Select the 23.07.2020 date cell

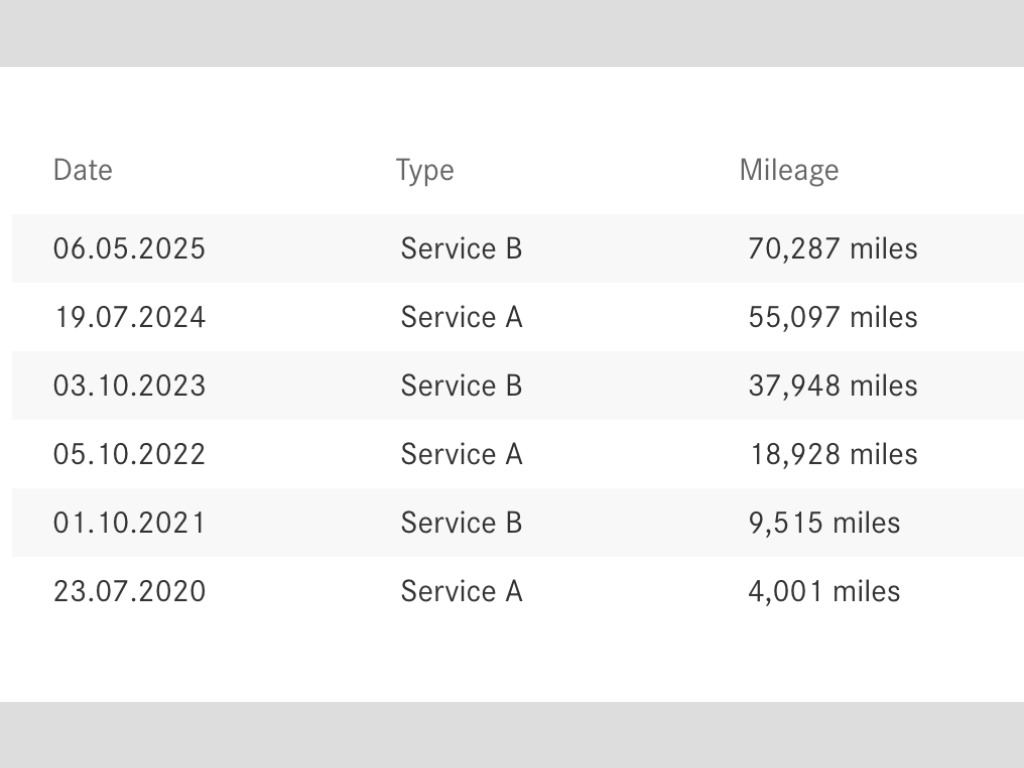coord(129,591)
